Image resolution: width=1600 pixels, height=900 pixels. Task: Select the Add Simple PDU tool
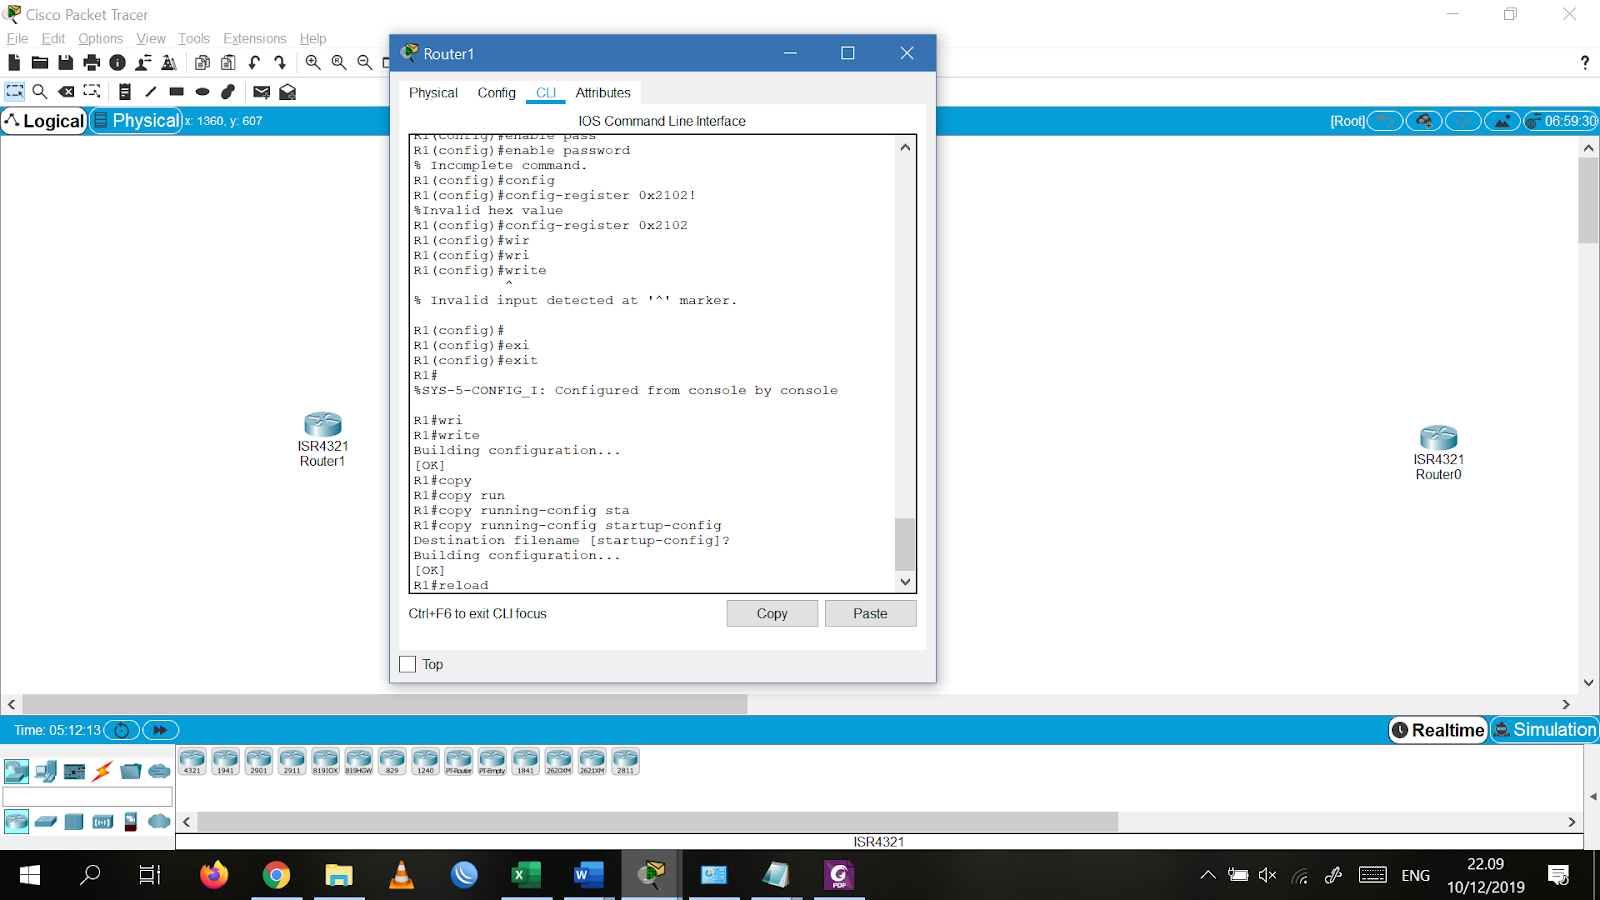[261, 92]
